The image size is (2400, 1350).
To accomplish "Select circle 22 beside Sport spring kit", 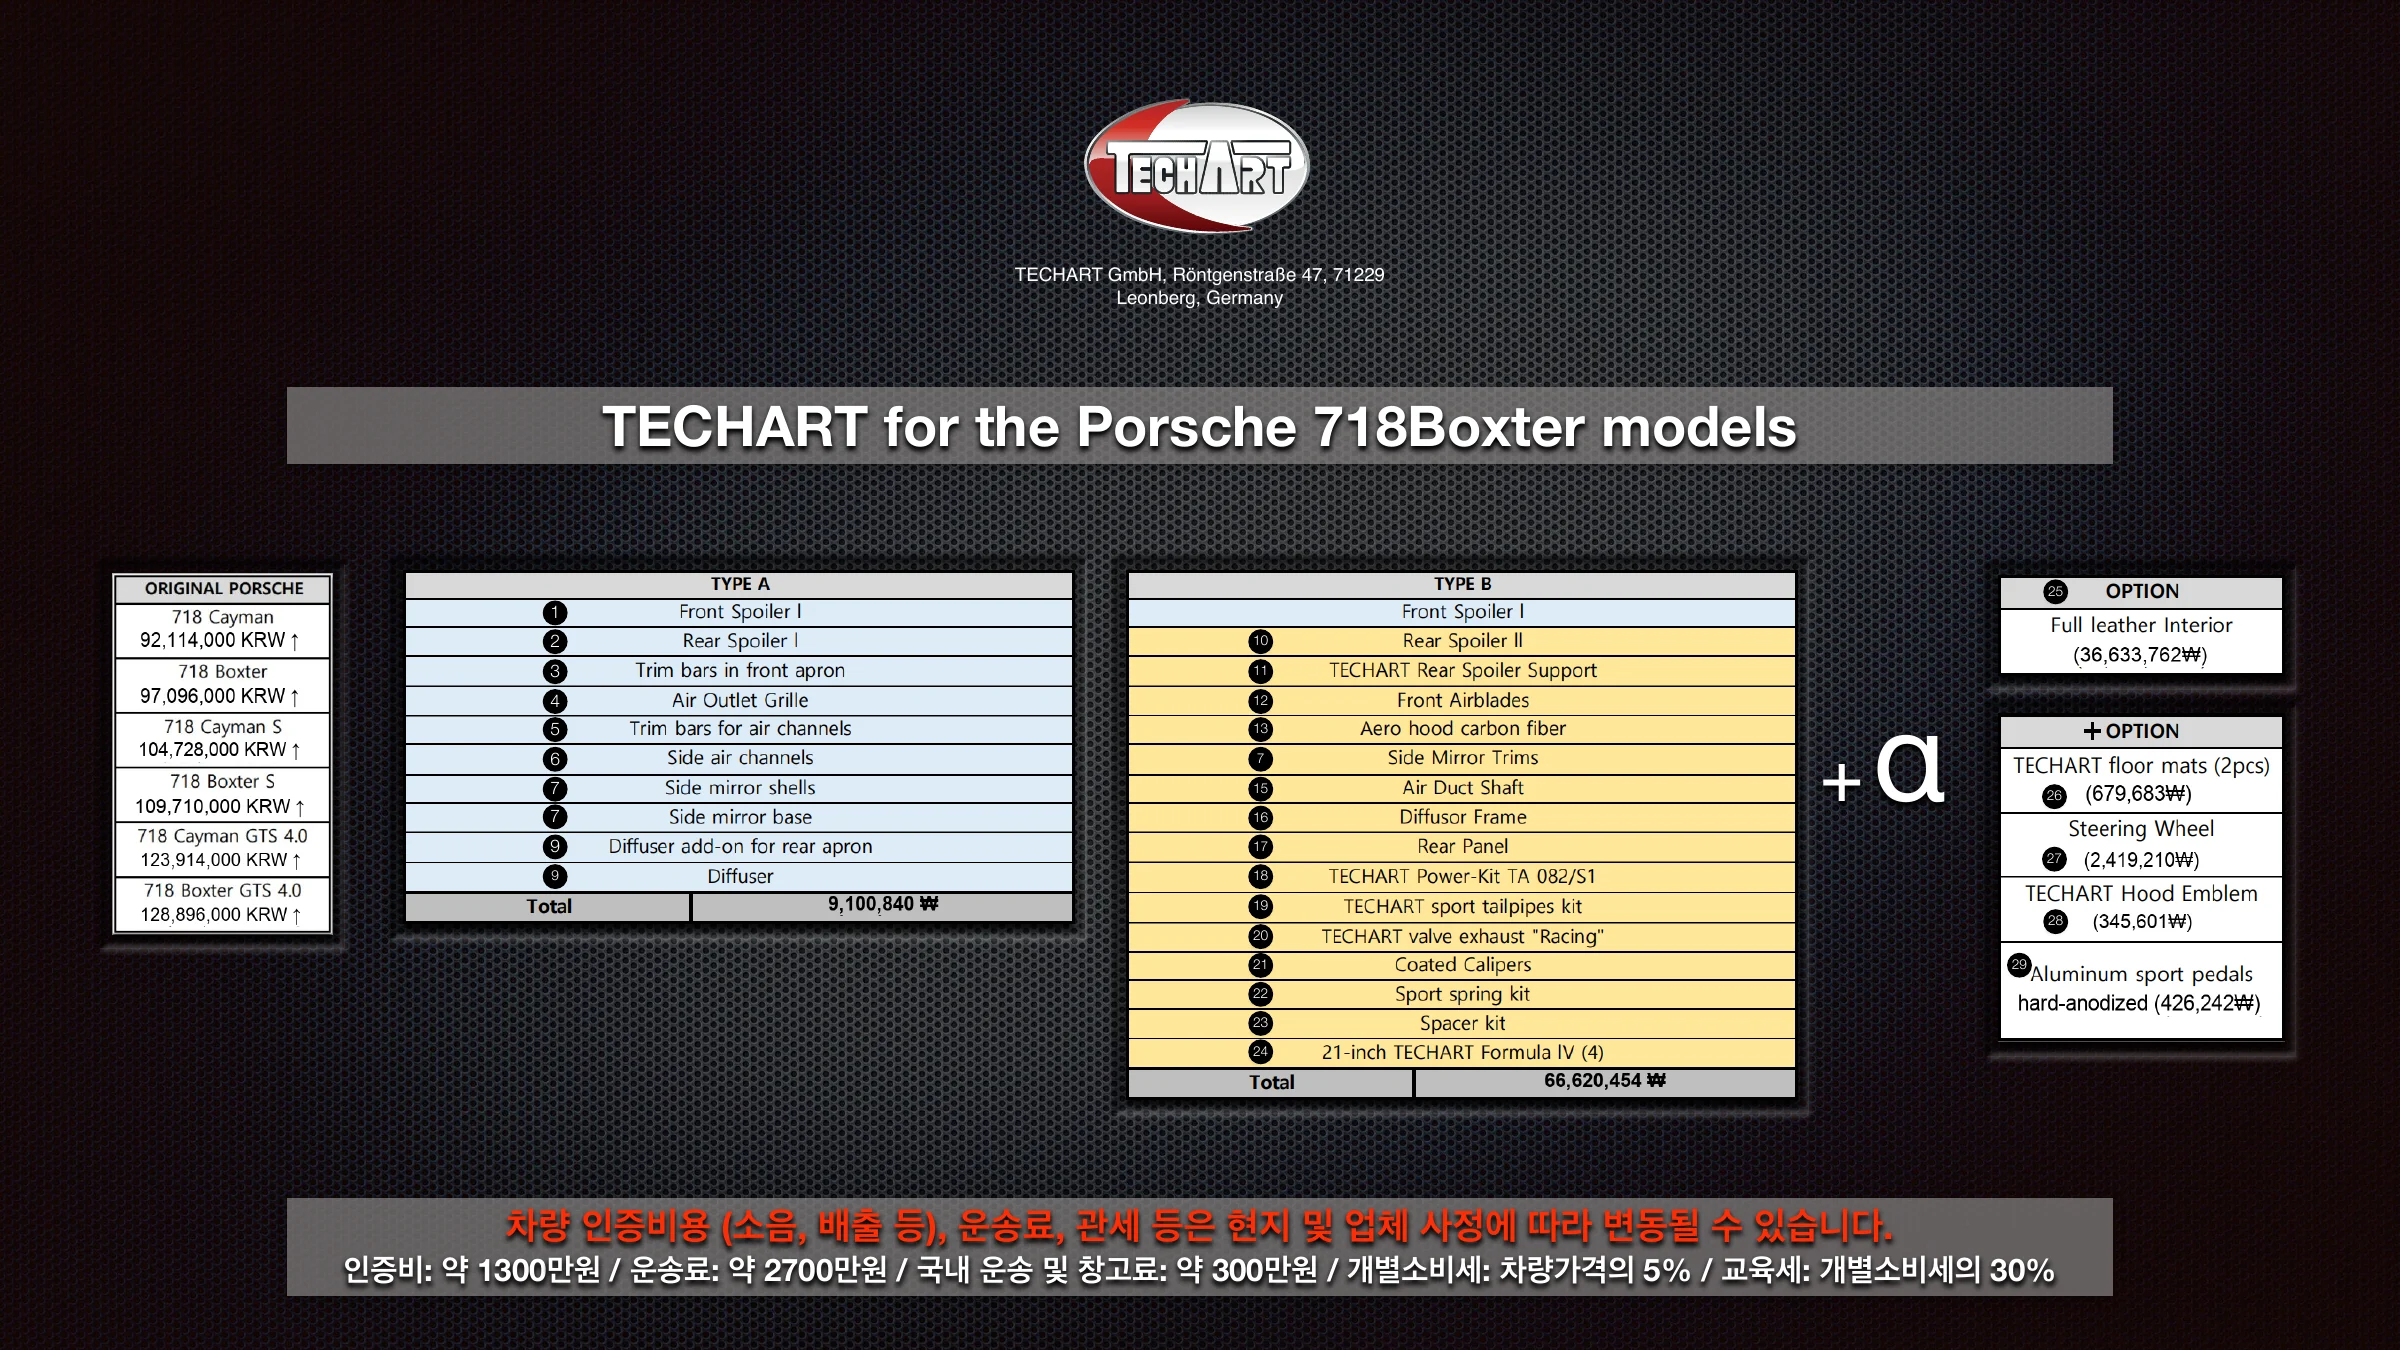I will [x=1261, y=994].
